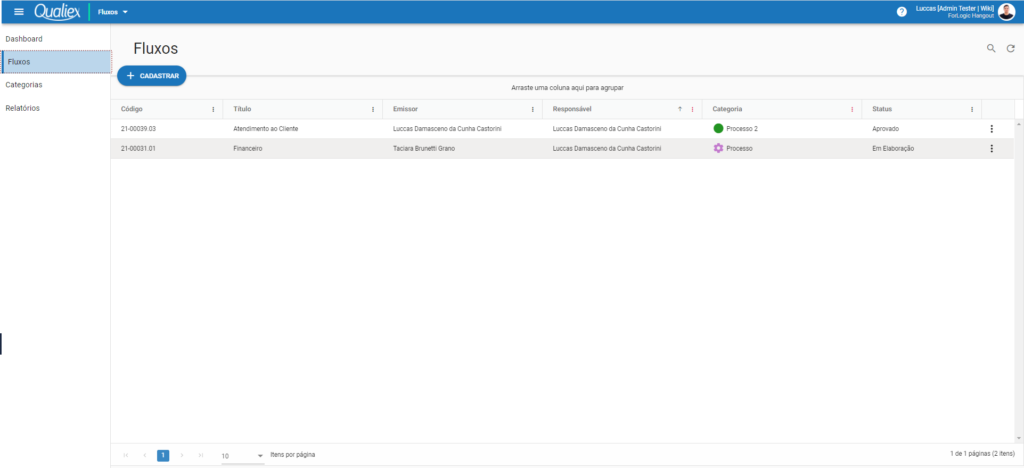This screenshot has height=468, width=1024.
Task: Open the Código column options menu
Action: 213,110
